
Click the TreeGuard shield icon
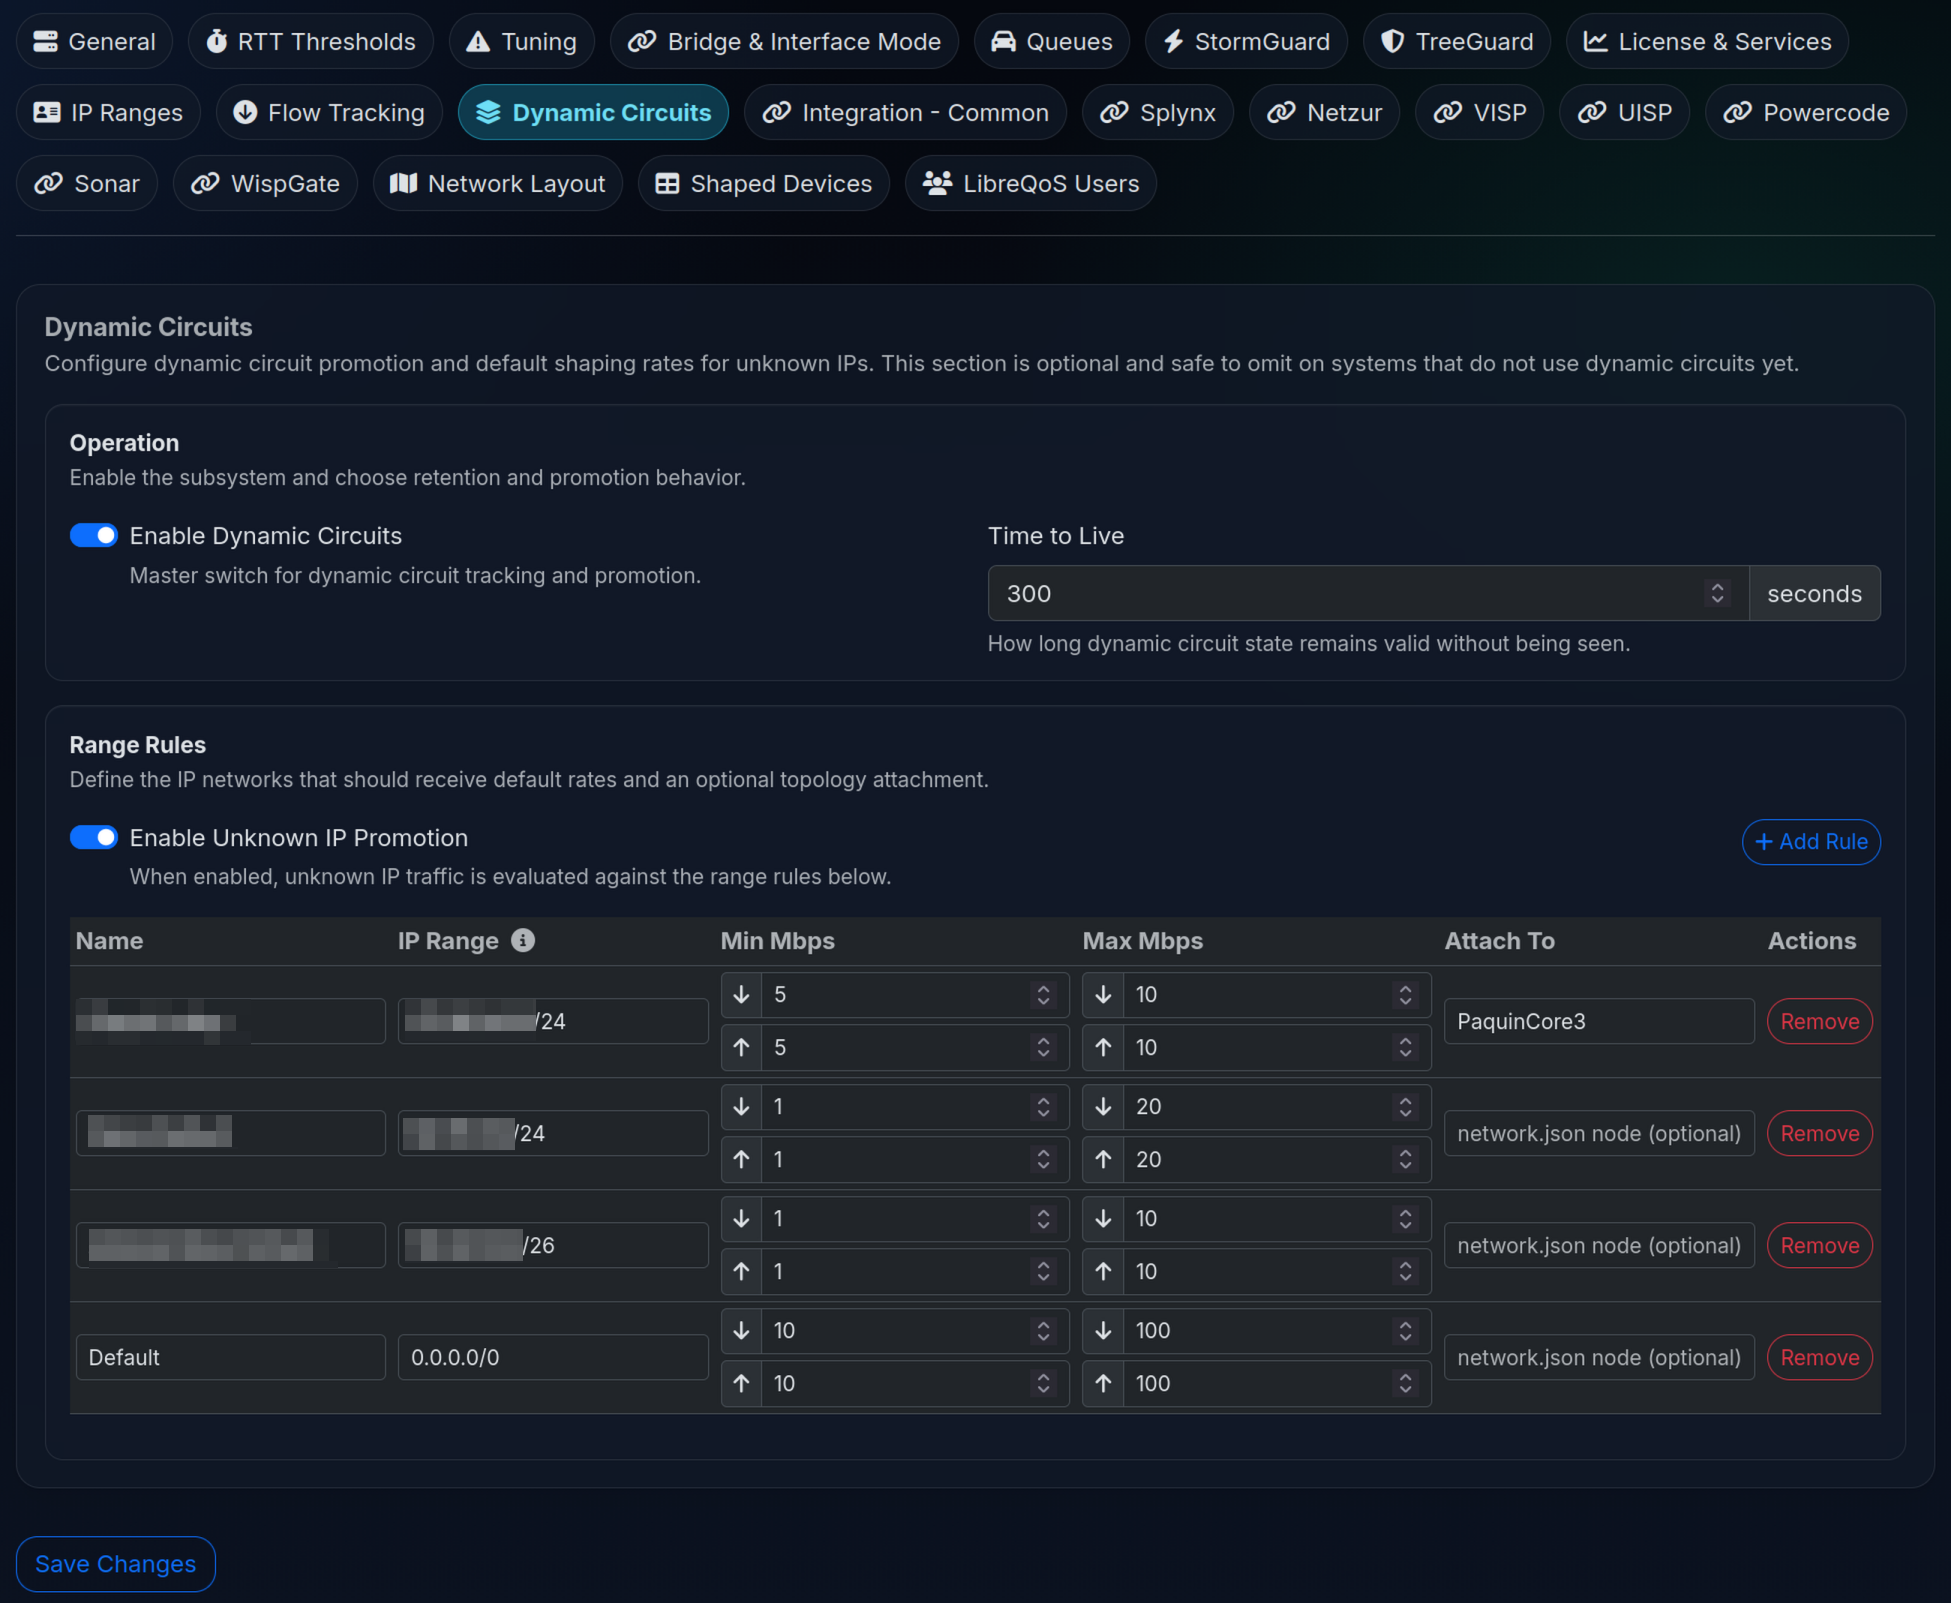(x=1392, y=41)
